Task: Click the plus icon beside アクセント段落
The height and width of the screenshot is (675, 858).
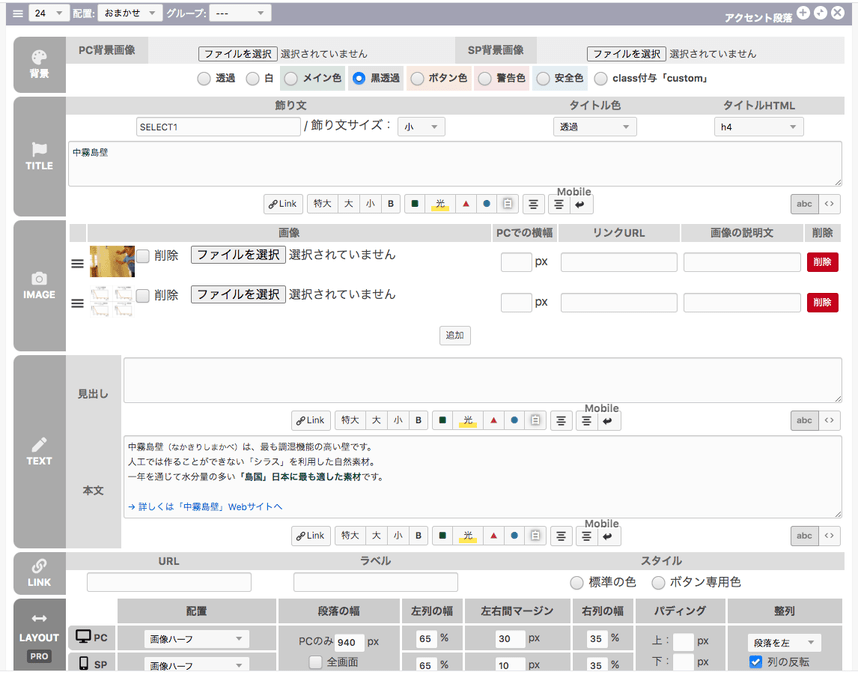Action: (803, 13)
